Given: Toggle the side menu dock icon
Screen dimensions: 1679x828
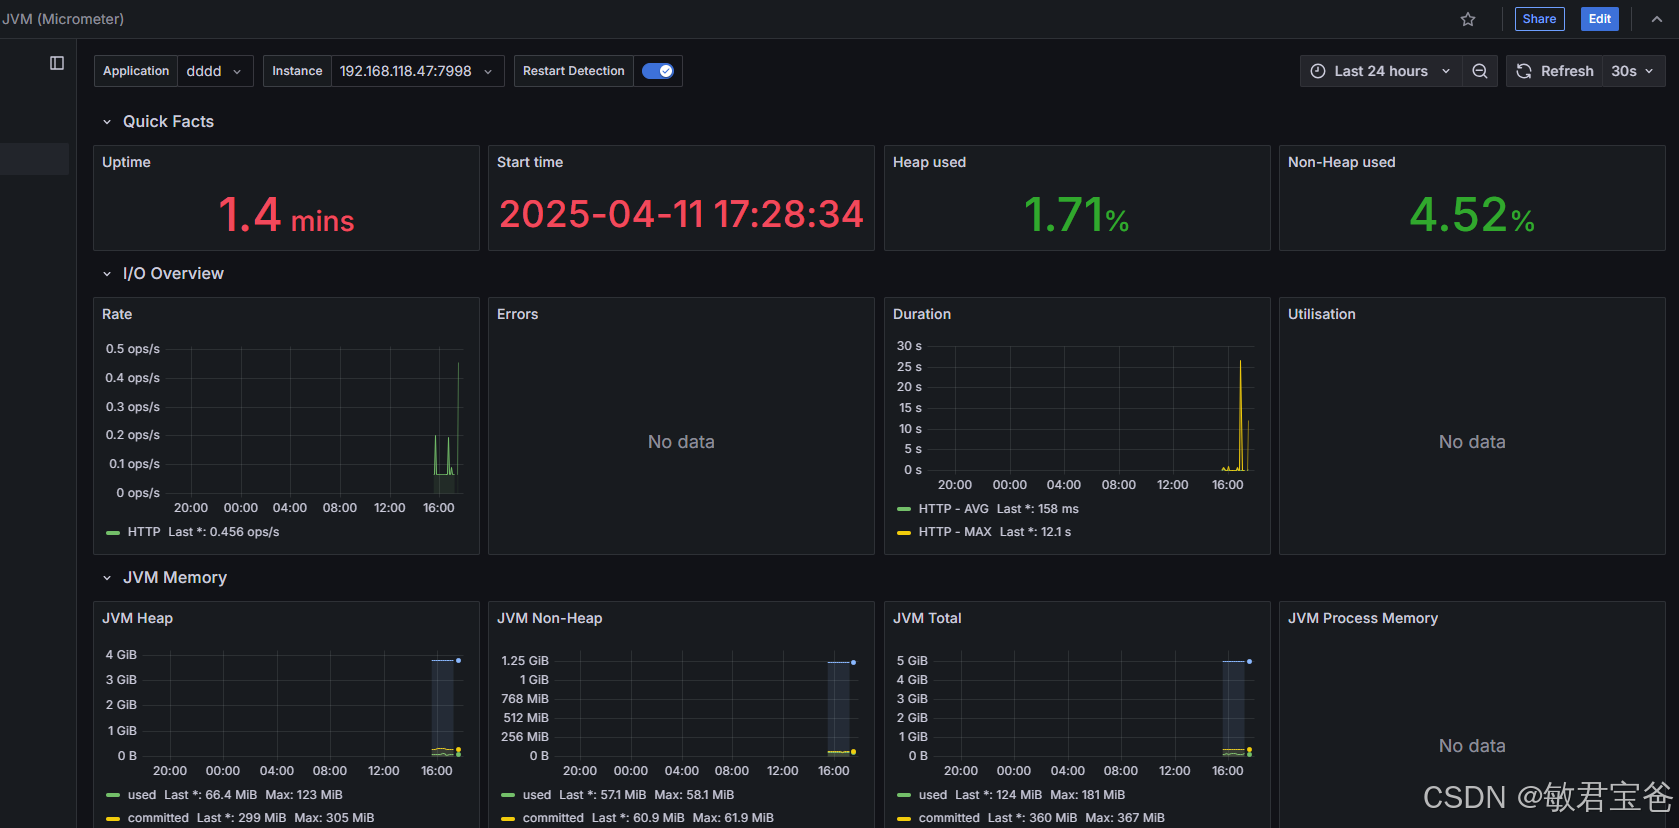Looking at the screenshot, I should click(x=57, y=63).
